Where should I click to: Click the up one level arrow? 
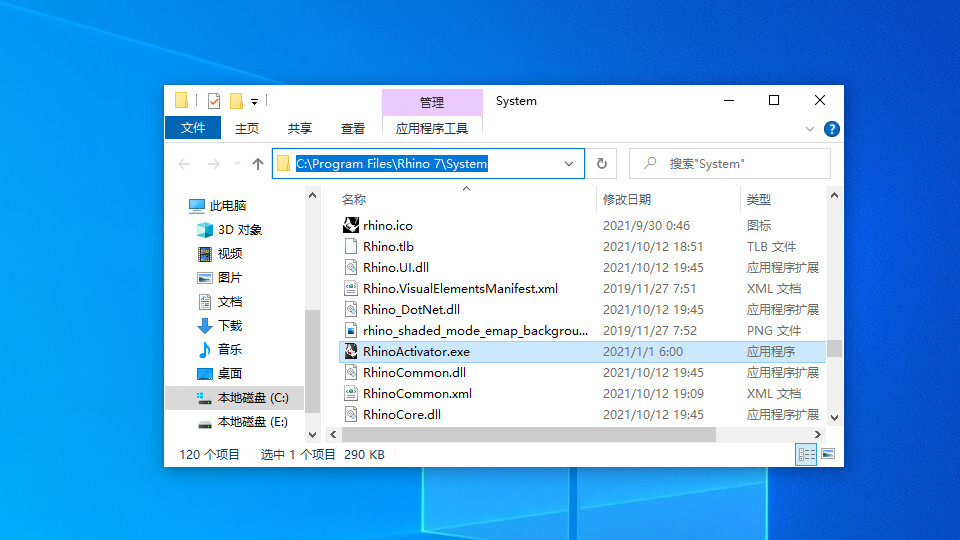tap(258, 164)
